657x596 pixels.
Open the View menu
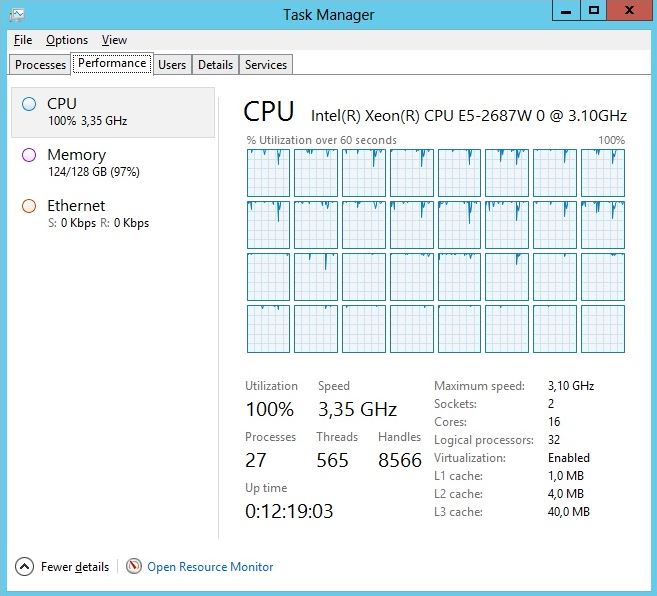tap(114, 40)
